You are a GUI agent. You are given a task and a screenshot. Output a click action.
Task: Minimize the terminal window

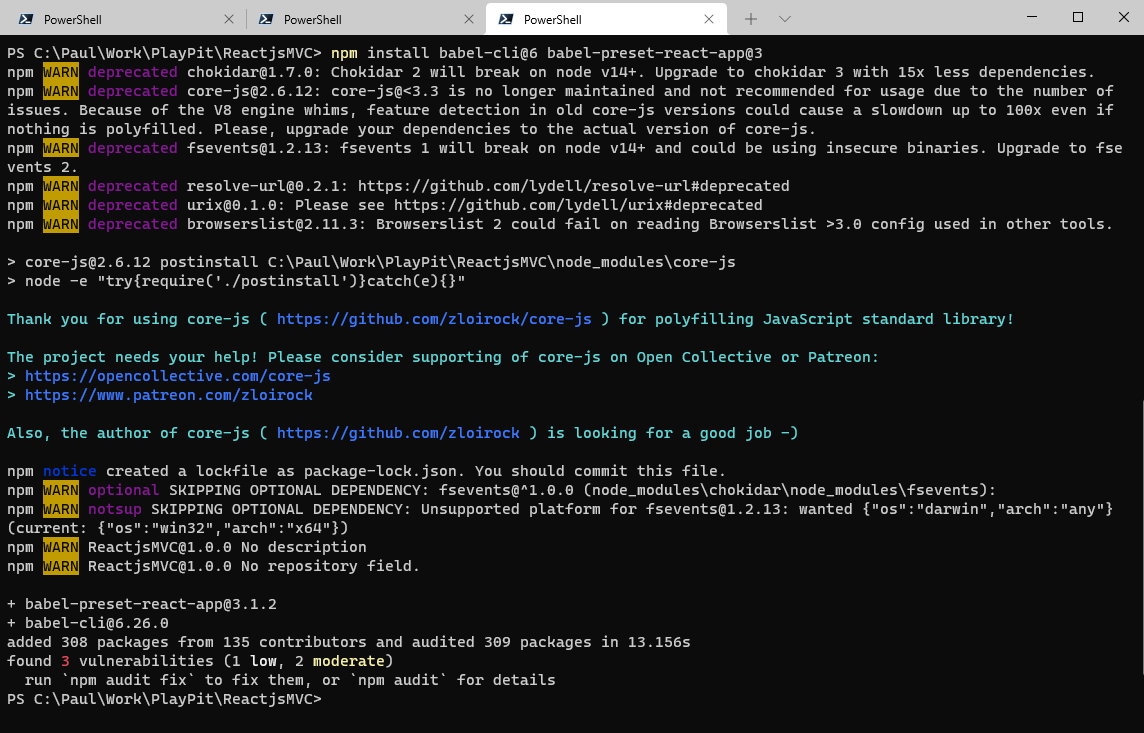[1032, 17]
